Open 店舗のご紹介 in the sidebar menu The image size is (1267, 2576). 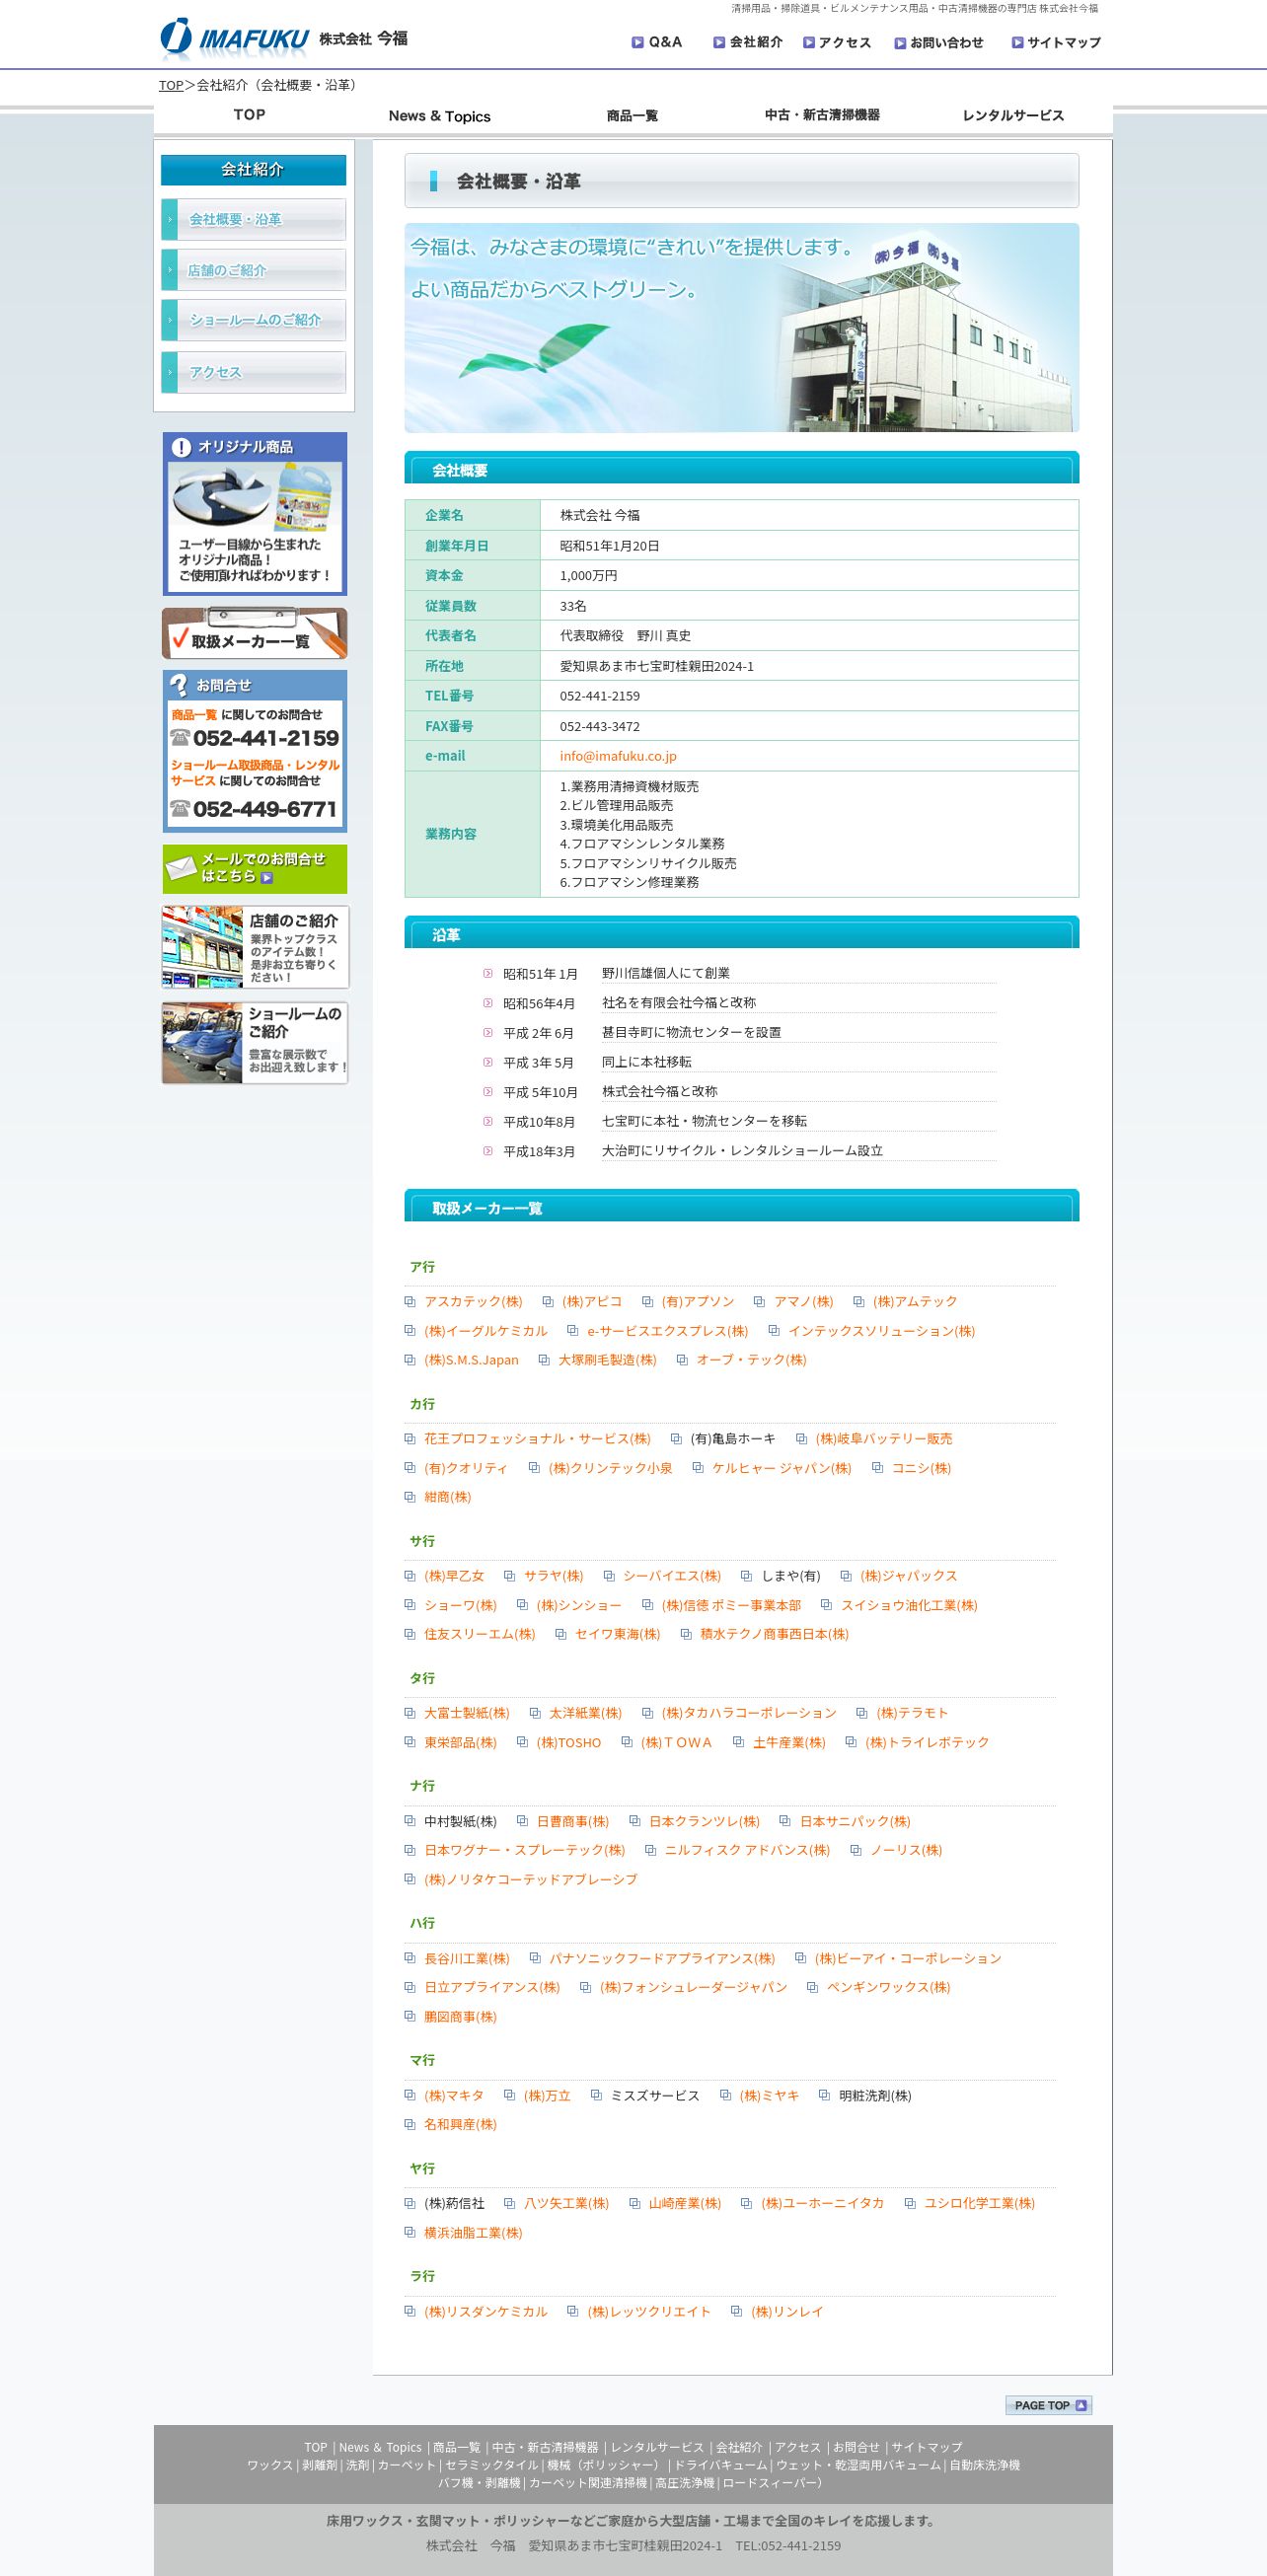point(254,270)
